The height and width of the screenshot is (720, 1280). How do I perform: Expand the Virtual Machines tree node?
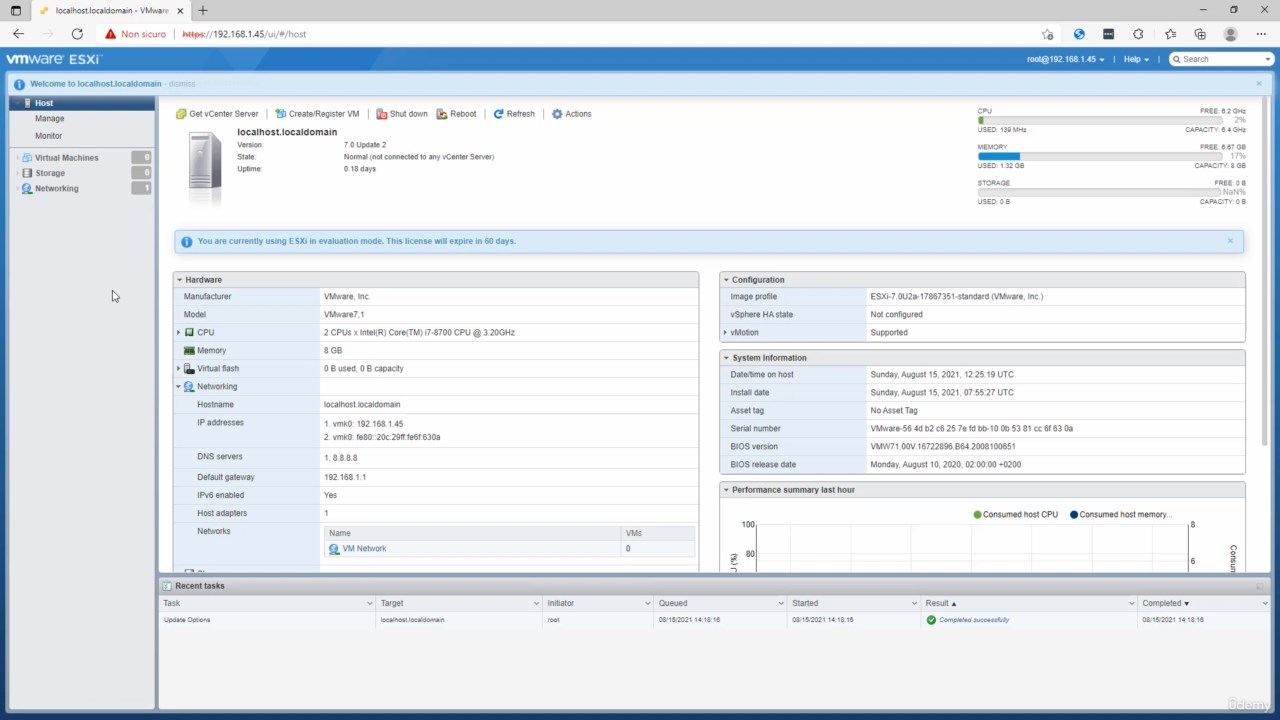16,158
